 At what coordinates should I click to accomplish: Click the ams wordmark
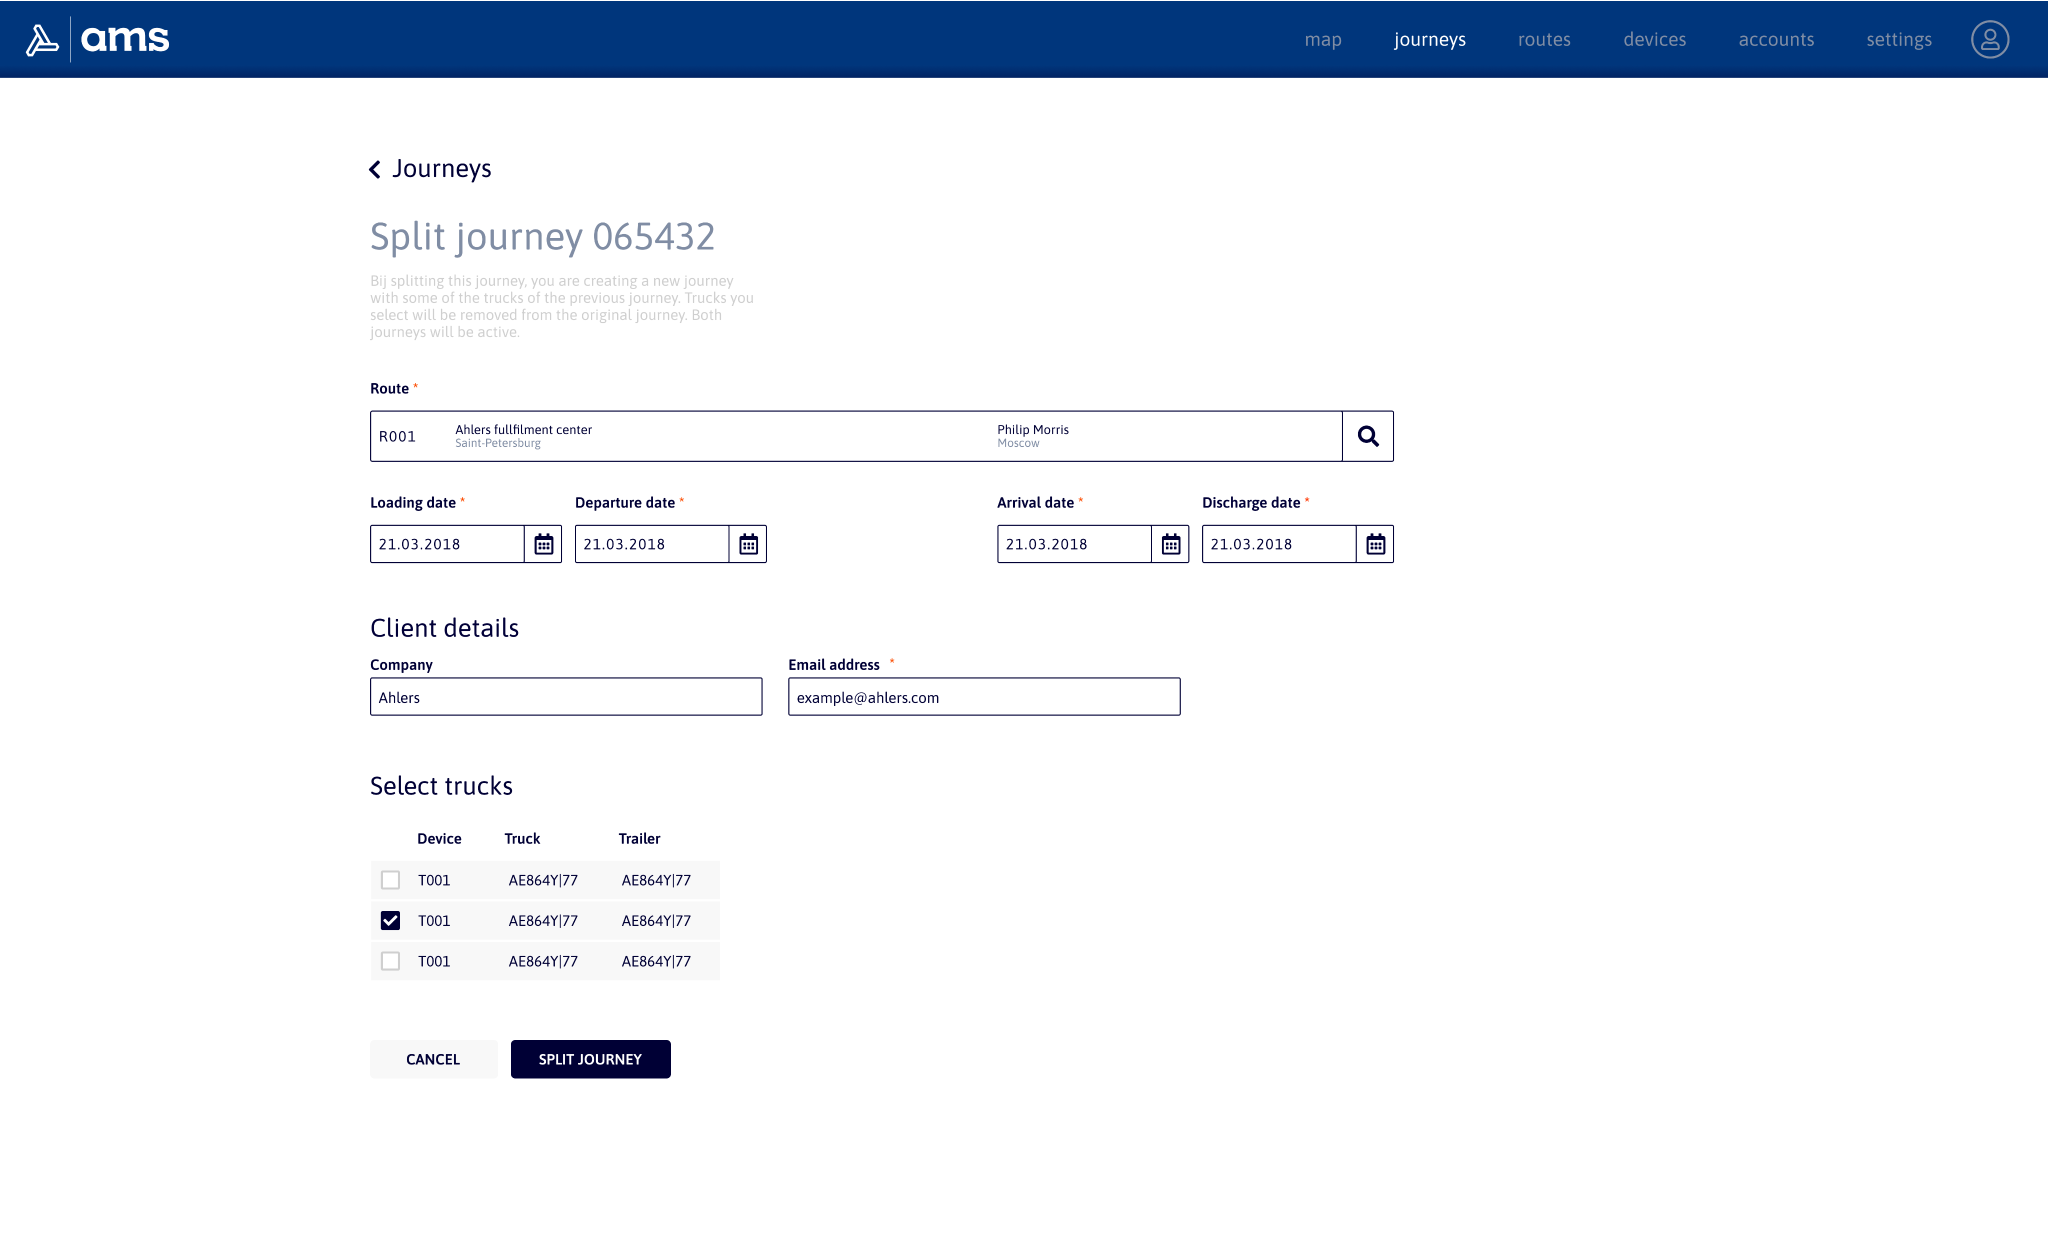coord(125,40)
